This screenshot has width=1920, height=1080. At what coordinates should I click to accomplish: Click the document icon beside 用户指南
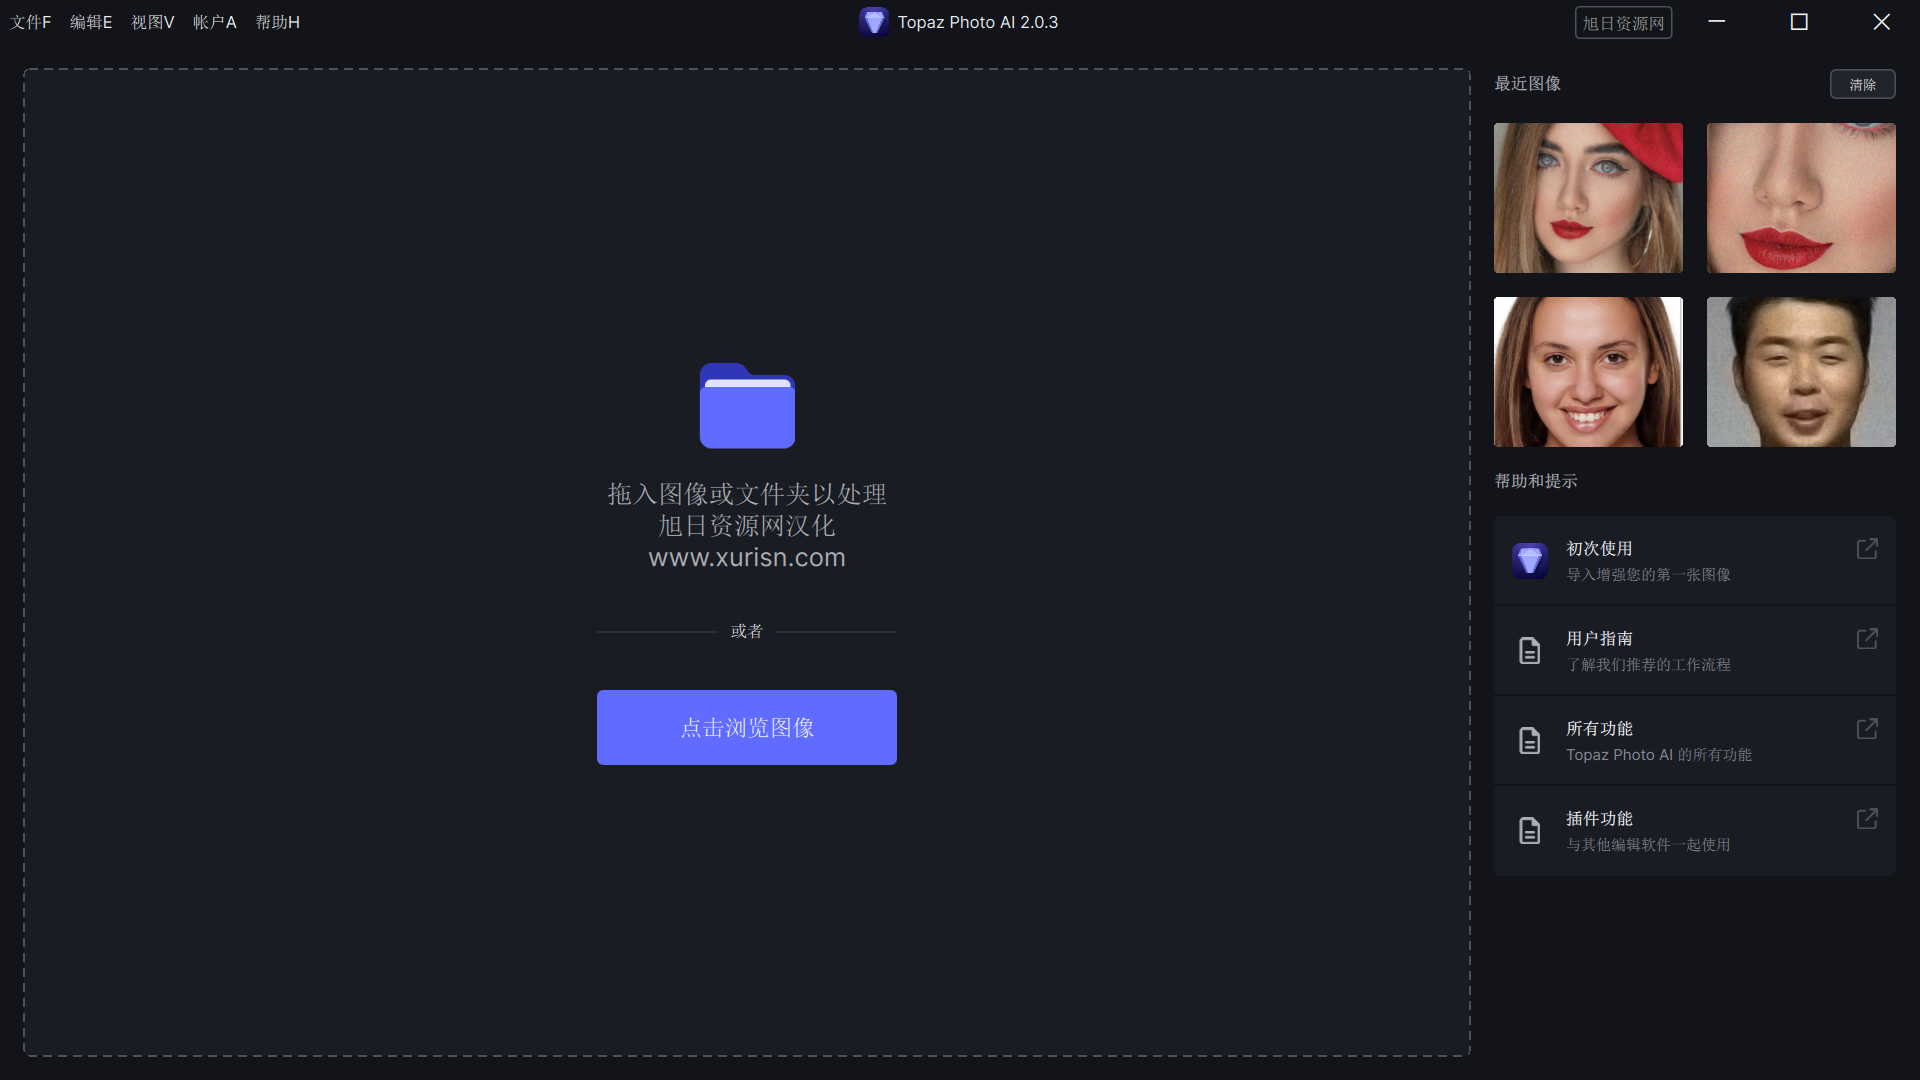tap(1530, 651)
